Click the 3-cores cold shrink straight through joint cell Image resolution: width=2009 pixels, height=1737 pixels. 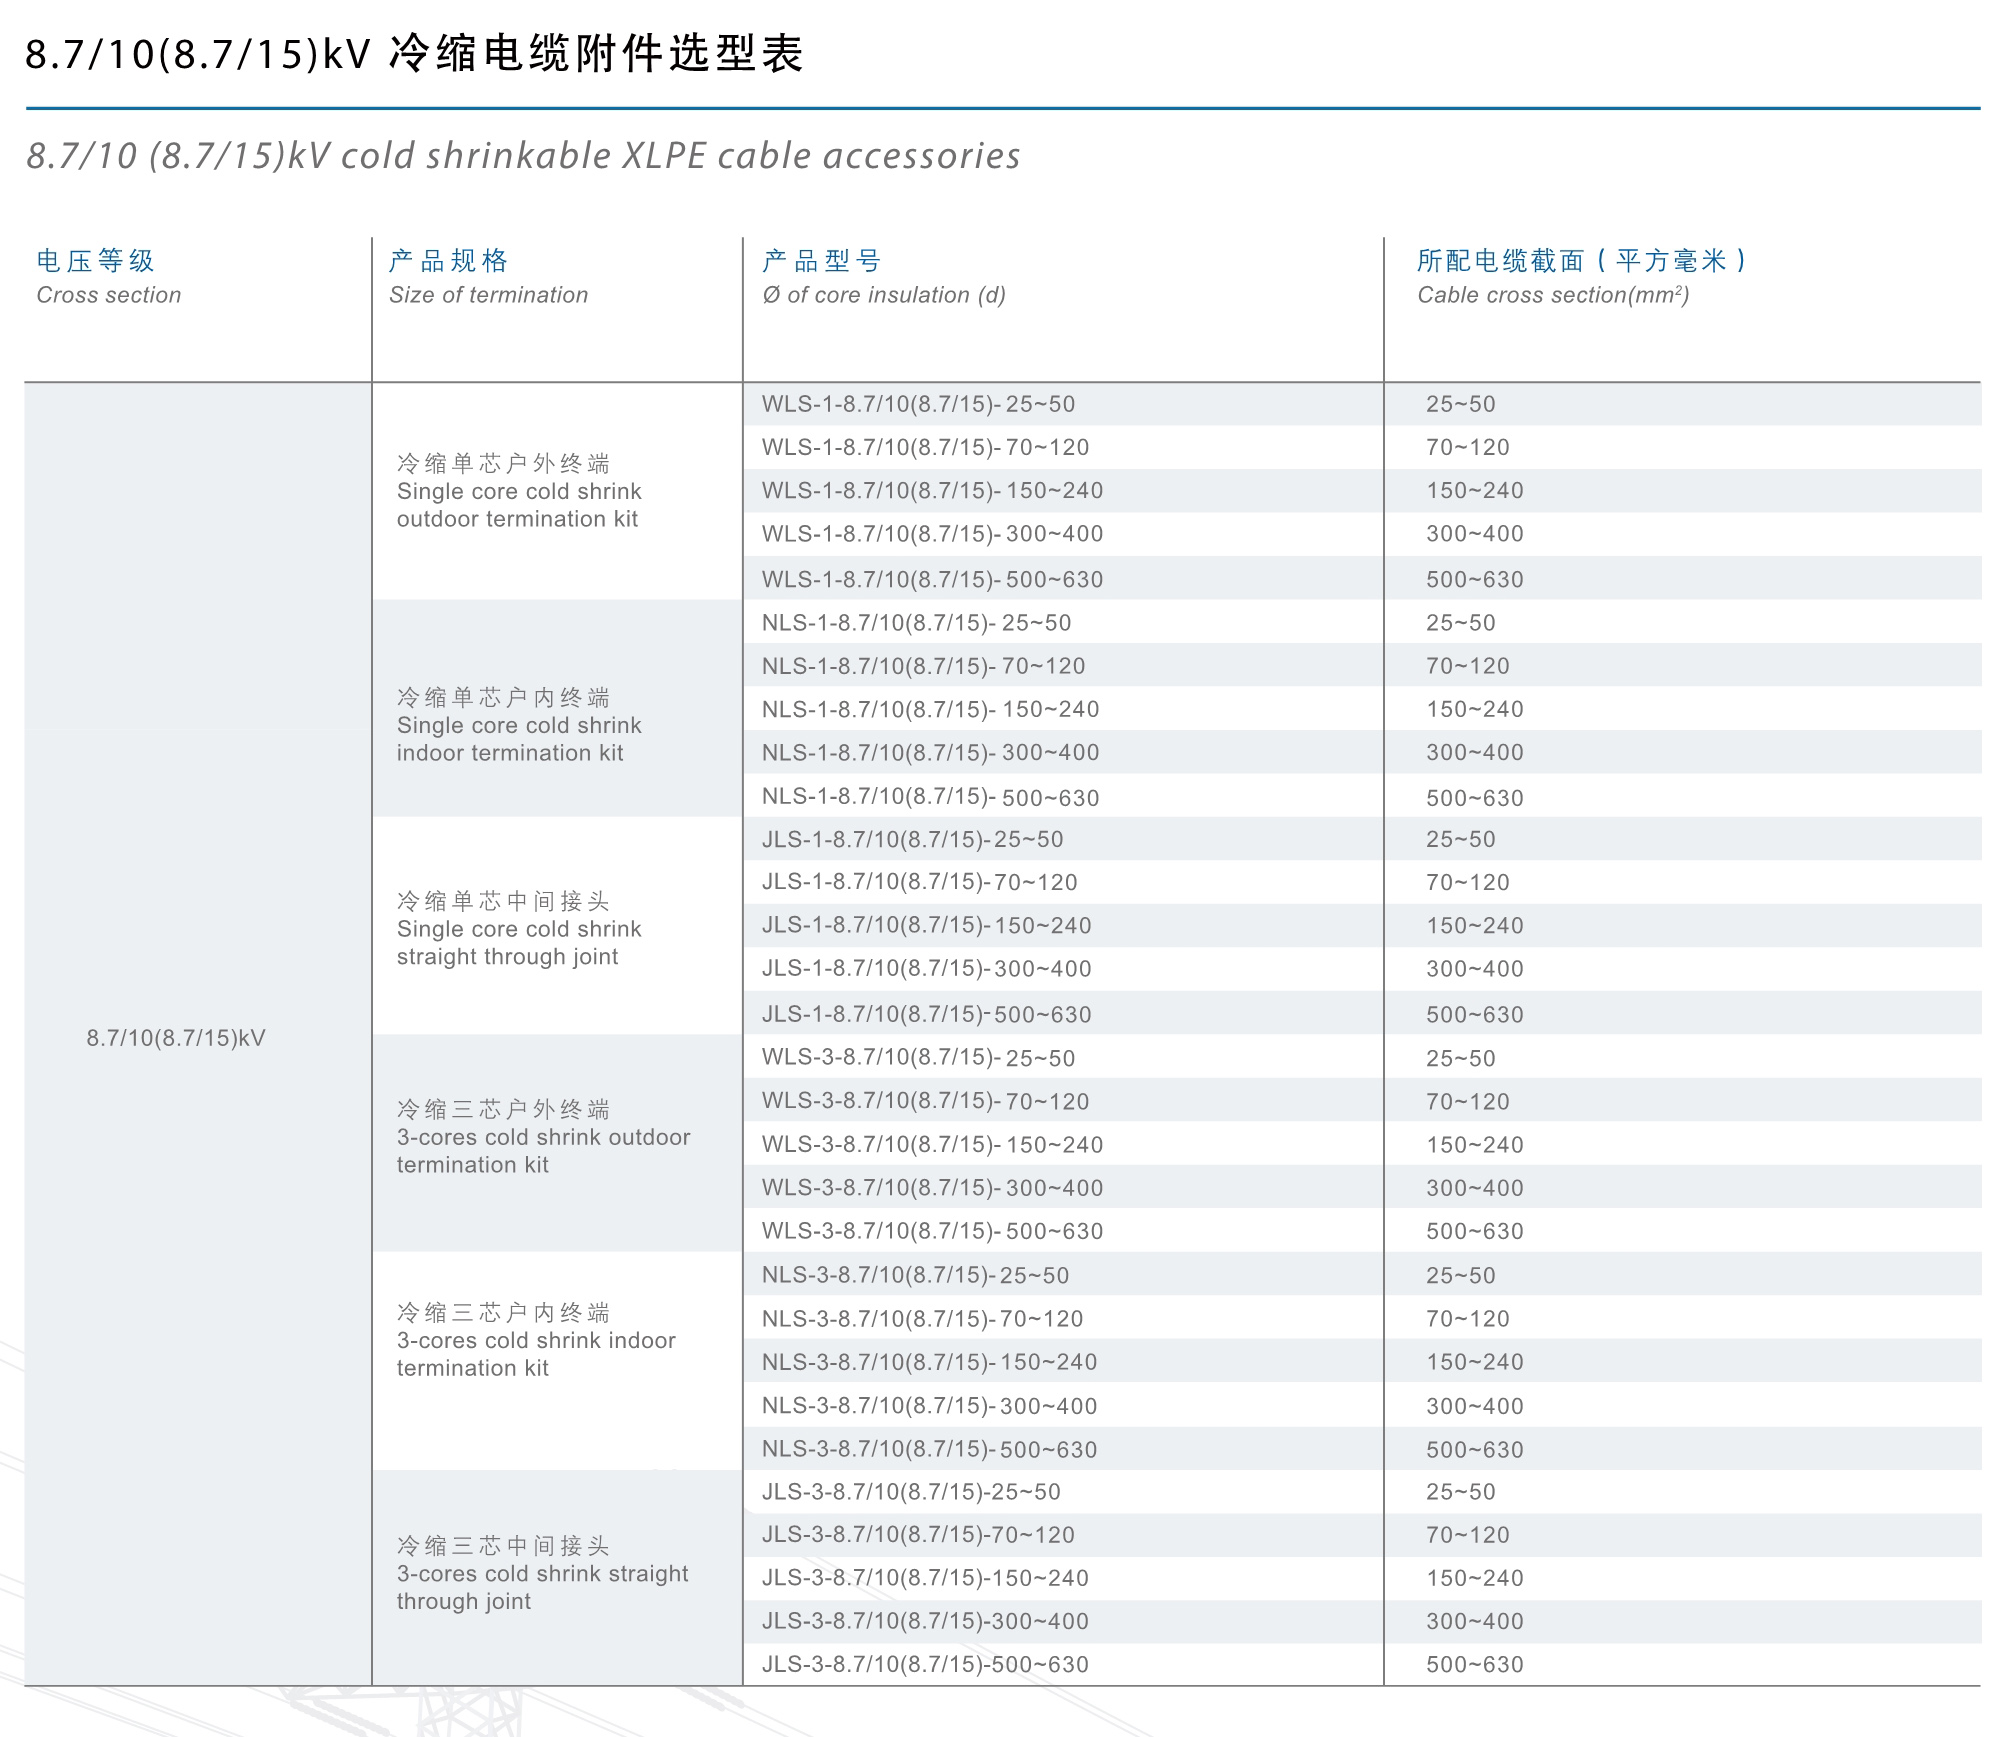tap(542, 1573)
